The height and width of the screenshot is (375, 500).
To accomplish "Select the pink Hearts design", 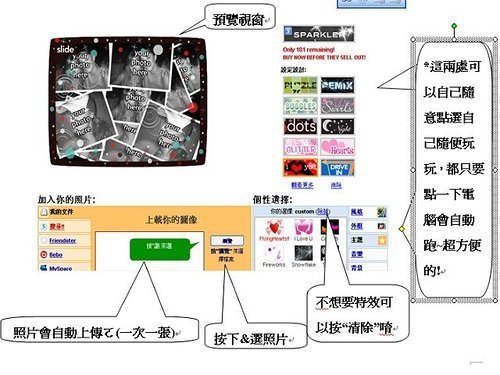I will [337, 147].
